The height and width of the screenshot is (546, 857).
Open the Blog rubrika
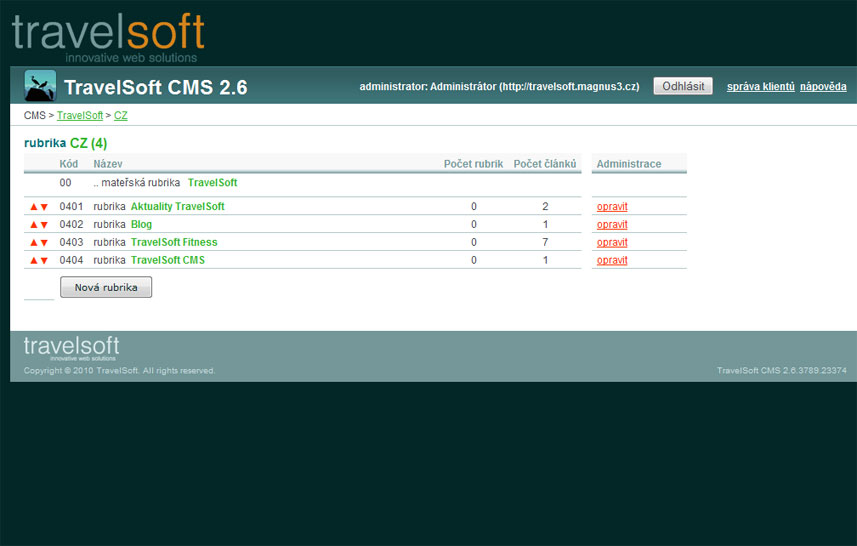(142, 225)
